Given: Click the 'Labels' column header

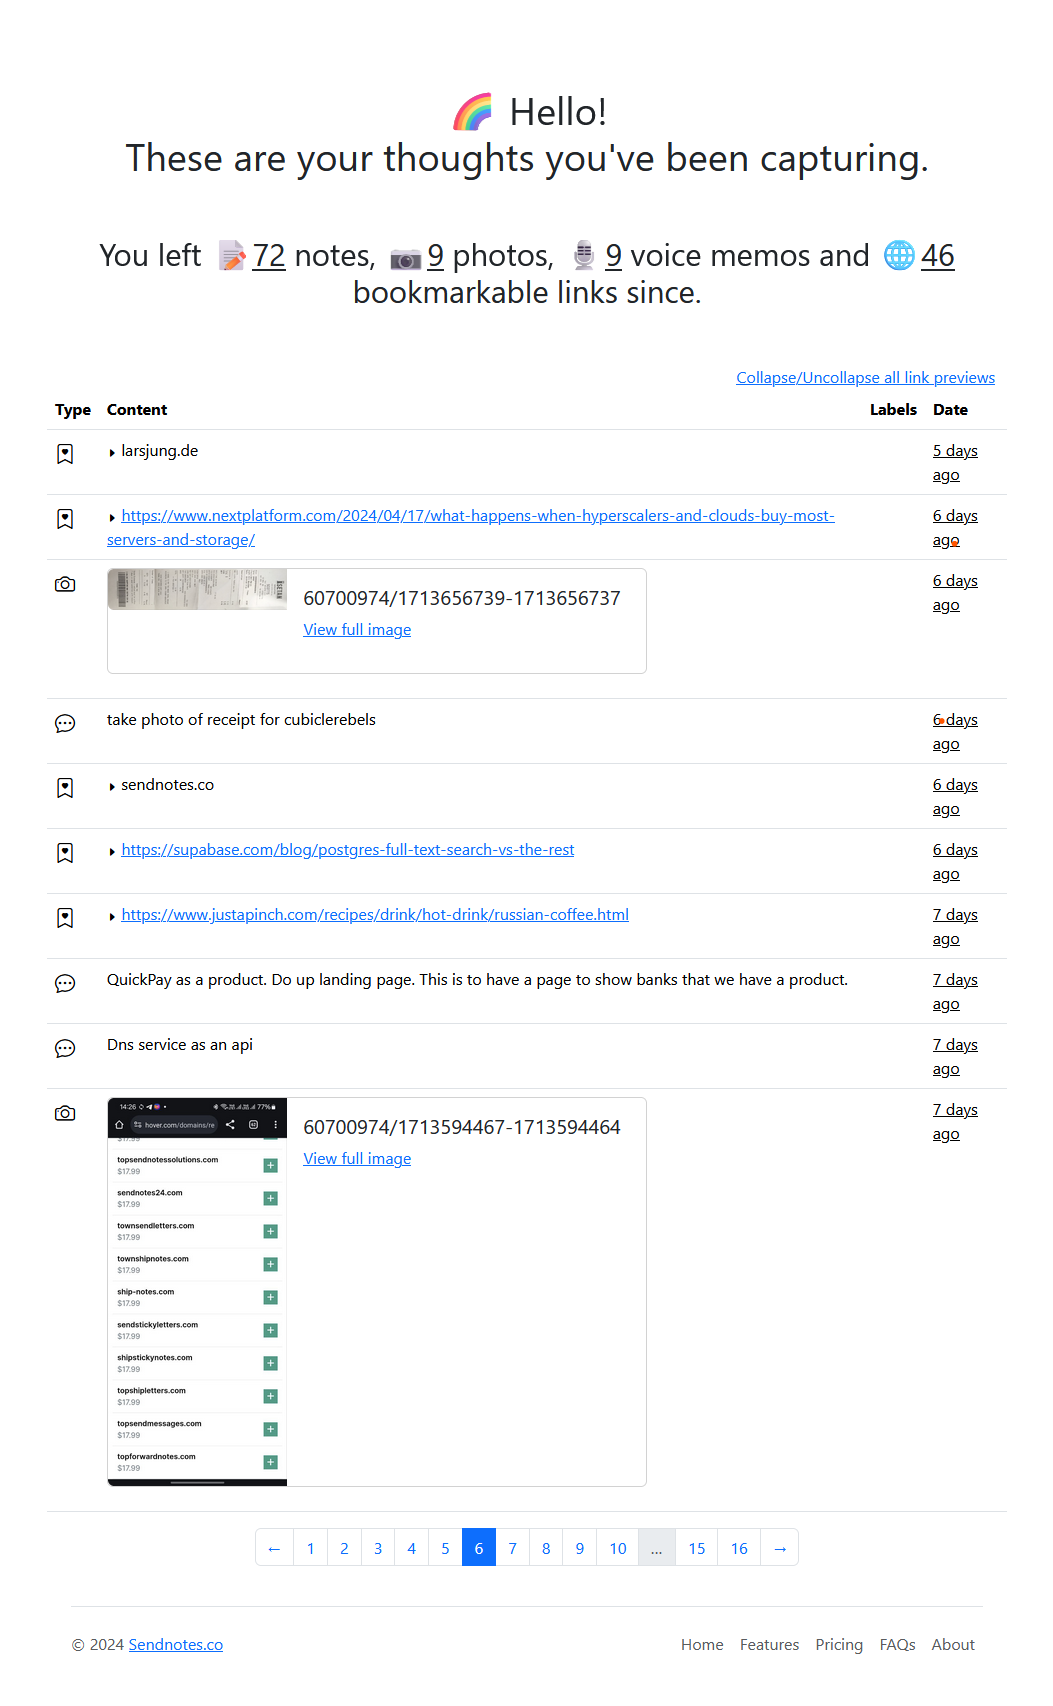Looking at the screenshot, I should pyautogui.click(x=893, y=410).
